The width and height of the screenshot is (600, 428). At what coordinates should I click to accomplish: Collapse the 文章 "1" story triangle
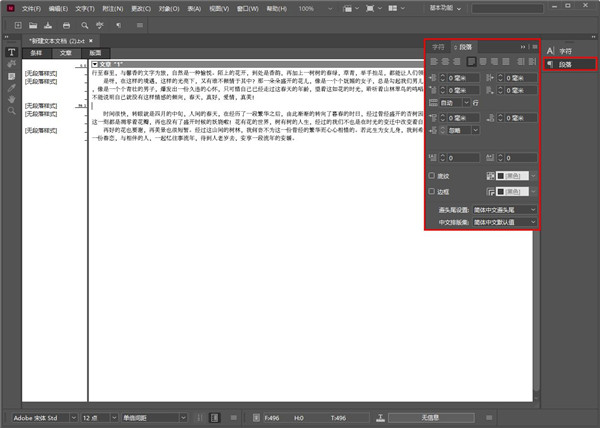[94, 64]
